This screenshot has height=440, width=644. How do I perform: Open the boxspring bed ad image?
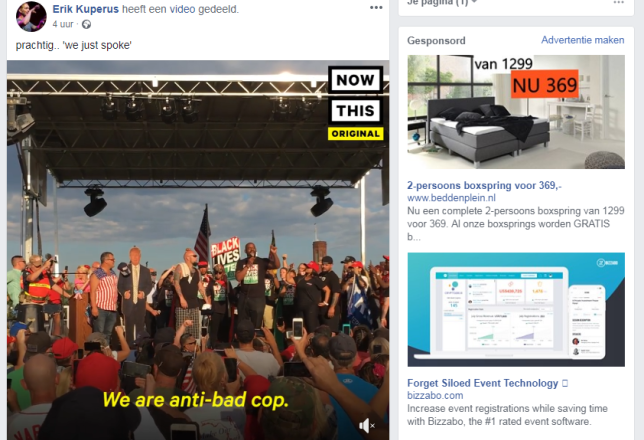[x=516, y=112]
